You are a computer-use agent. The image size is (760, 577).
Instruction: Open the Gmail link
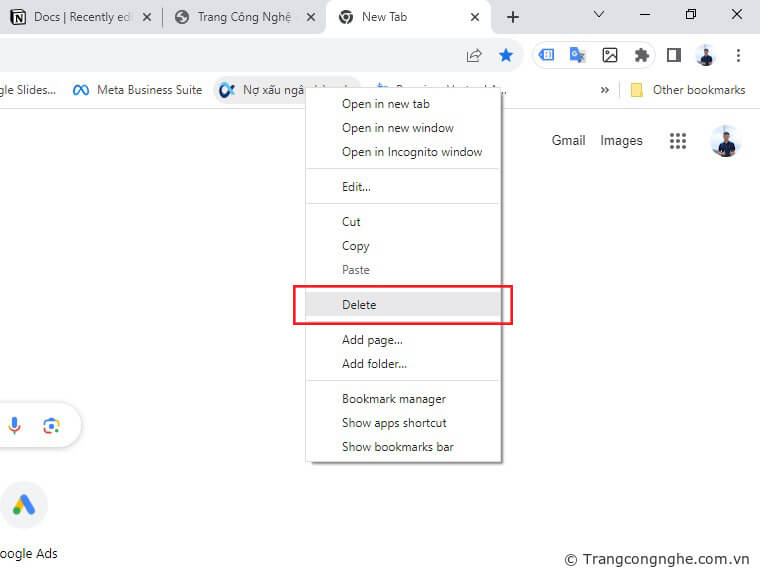568,141
